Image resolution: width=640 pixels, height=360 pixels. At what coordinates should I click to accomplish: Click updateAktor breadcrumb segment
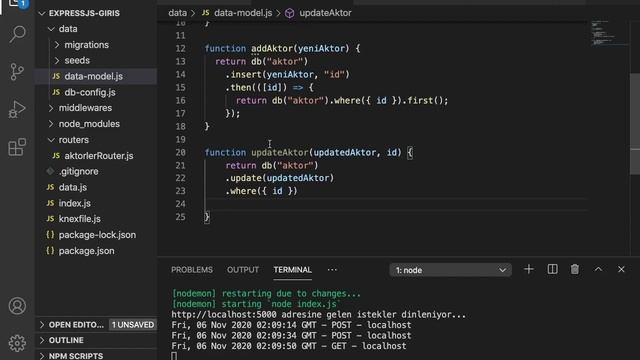point(325,13)
